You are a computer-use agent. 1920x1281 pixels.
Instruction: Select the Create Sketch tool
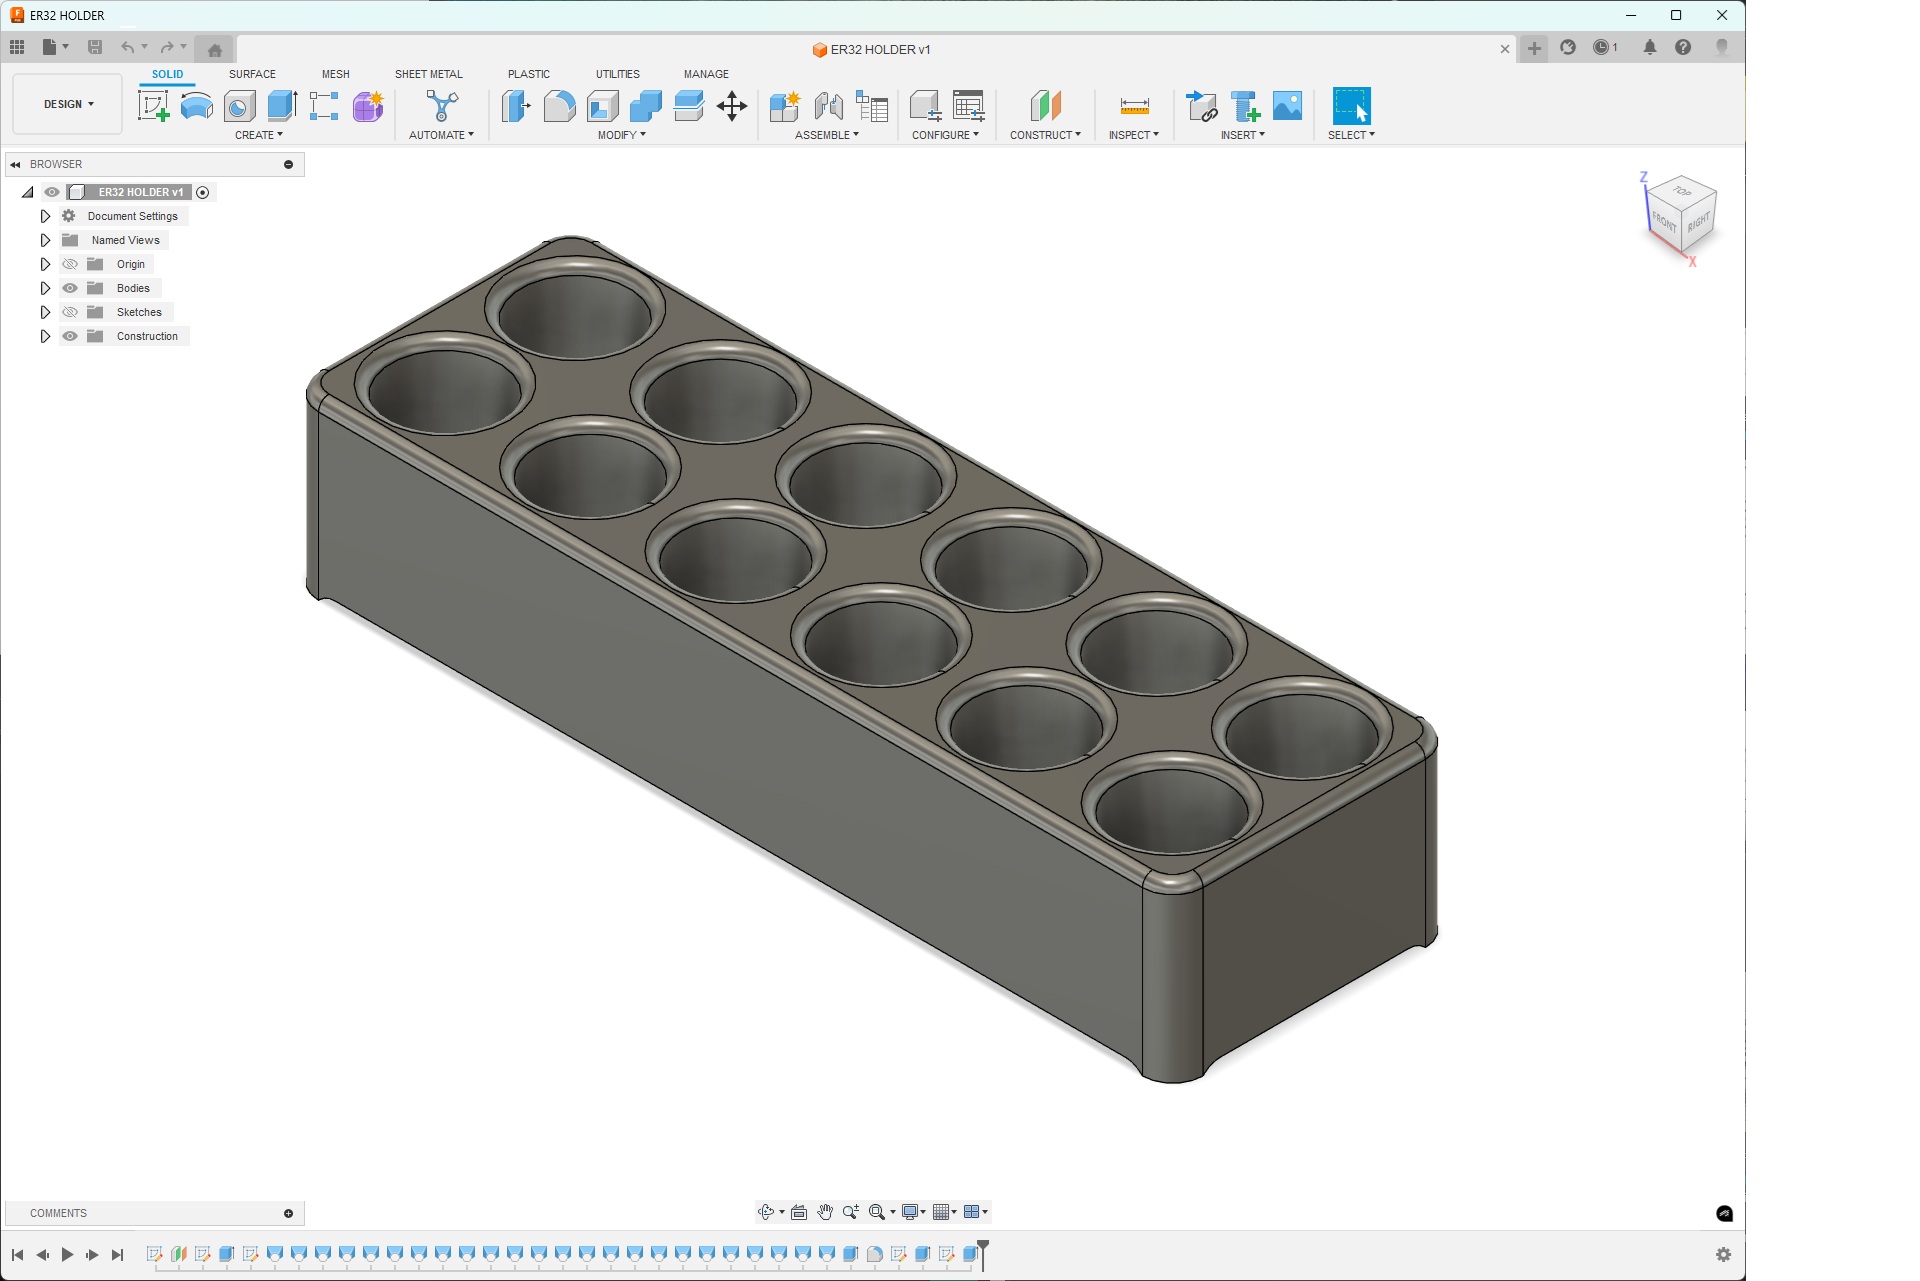click(153, 106)
